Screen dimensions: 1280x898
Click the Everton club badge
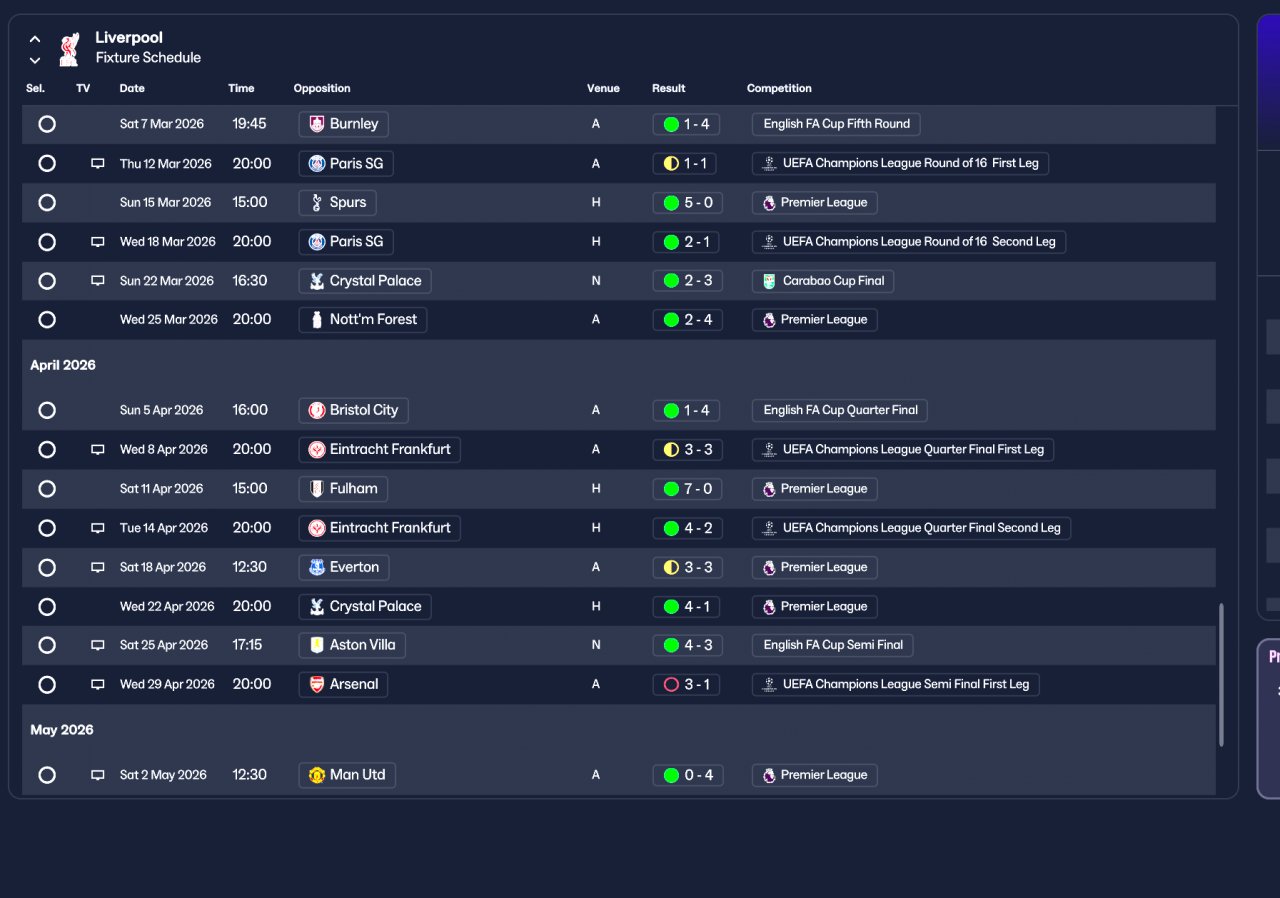click(x=317, y=567)
